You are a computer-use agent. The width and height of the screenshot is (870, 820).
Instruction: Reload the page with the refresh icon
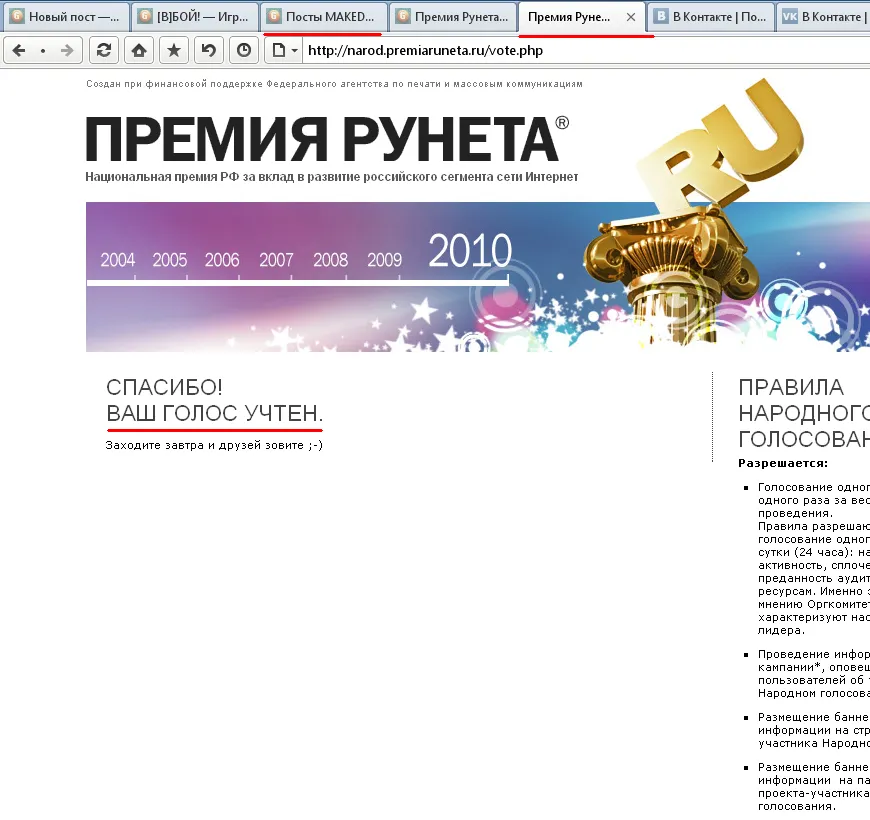click(x=103, y=51)
